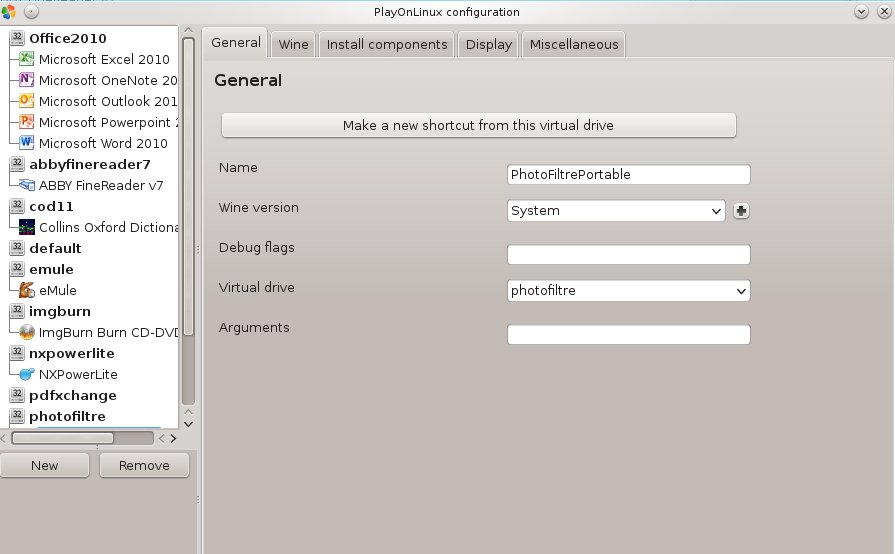The image size is (895, 554).
Task: Select ImgBurn Burn CD-DVD shortcut
Action: [108, 333]
